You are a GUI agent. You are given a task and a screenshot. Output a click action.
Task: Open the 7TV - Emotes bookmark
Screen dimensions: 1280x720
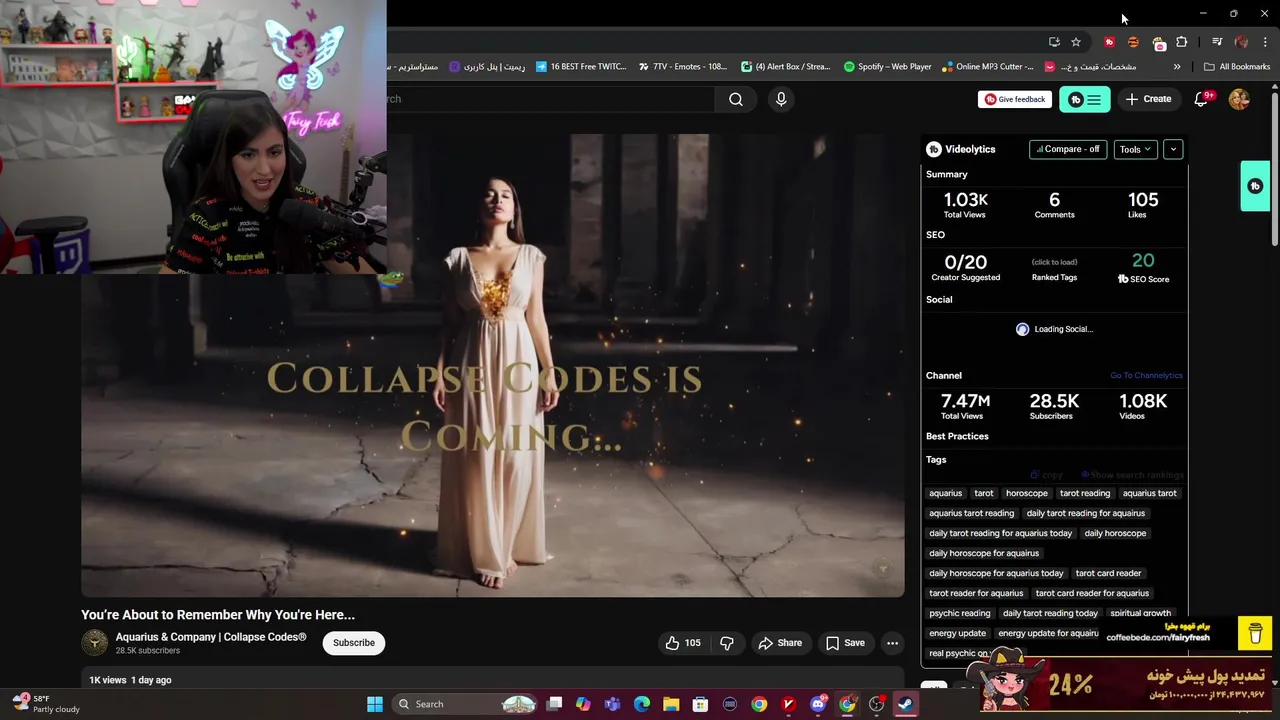(x=683, y=67)
